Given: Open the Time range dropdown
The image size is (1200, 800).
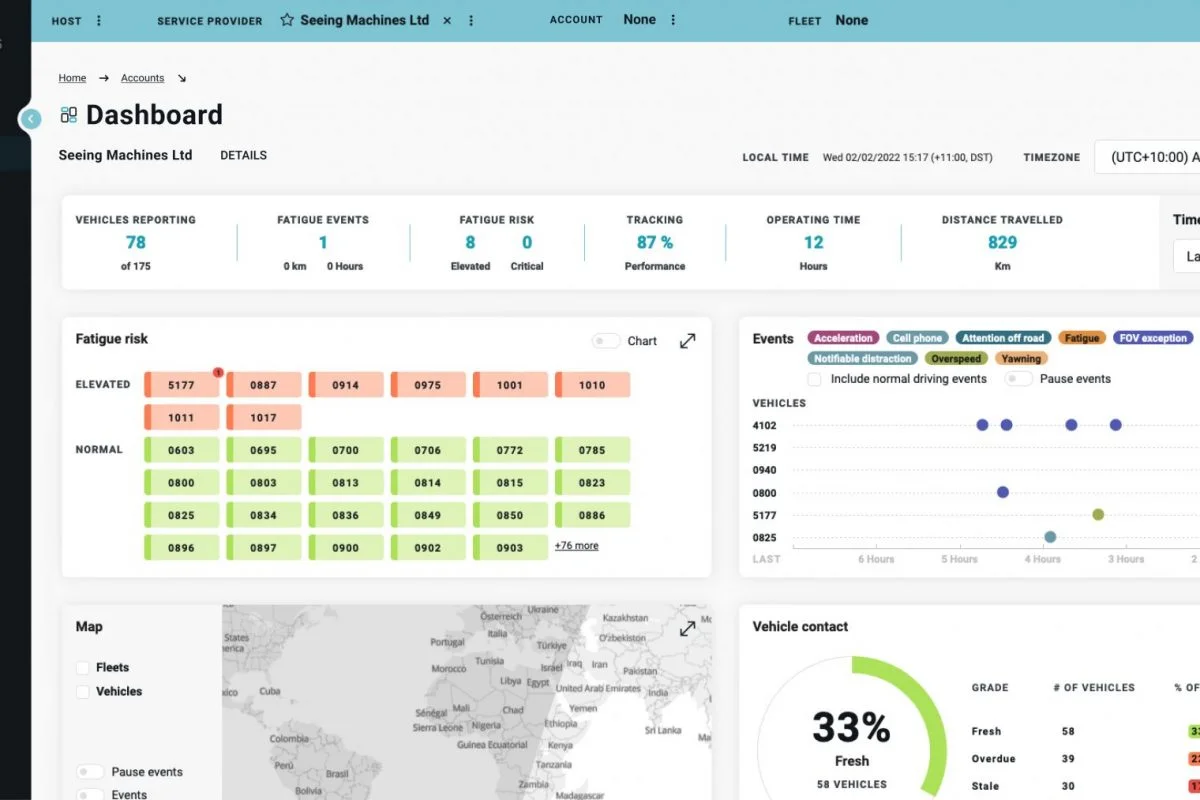Looking at the screenshot, I should tap(1186, 256).
